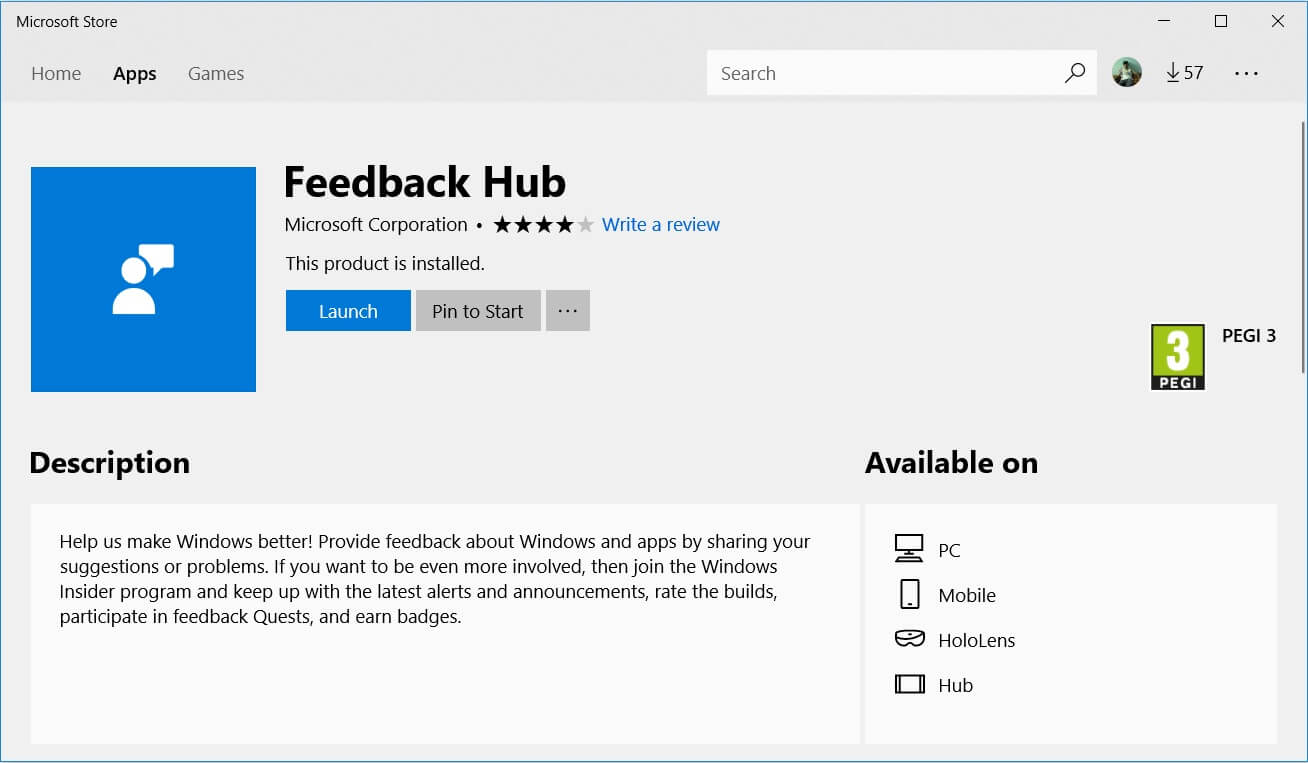The width and height of the screenshot is (1308, 763).
Task: Switch to the Games tab
Action: tap(215, 73)
